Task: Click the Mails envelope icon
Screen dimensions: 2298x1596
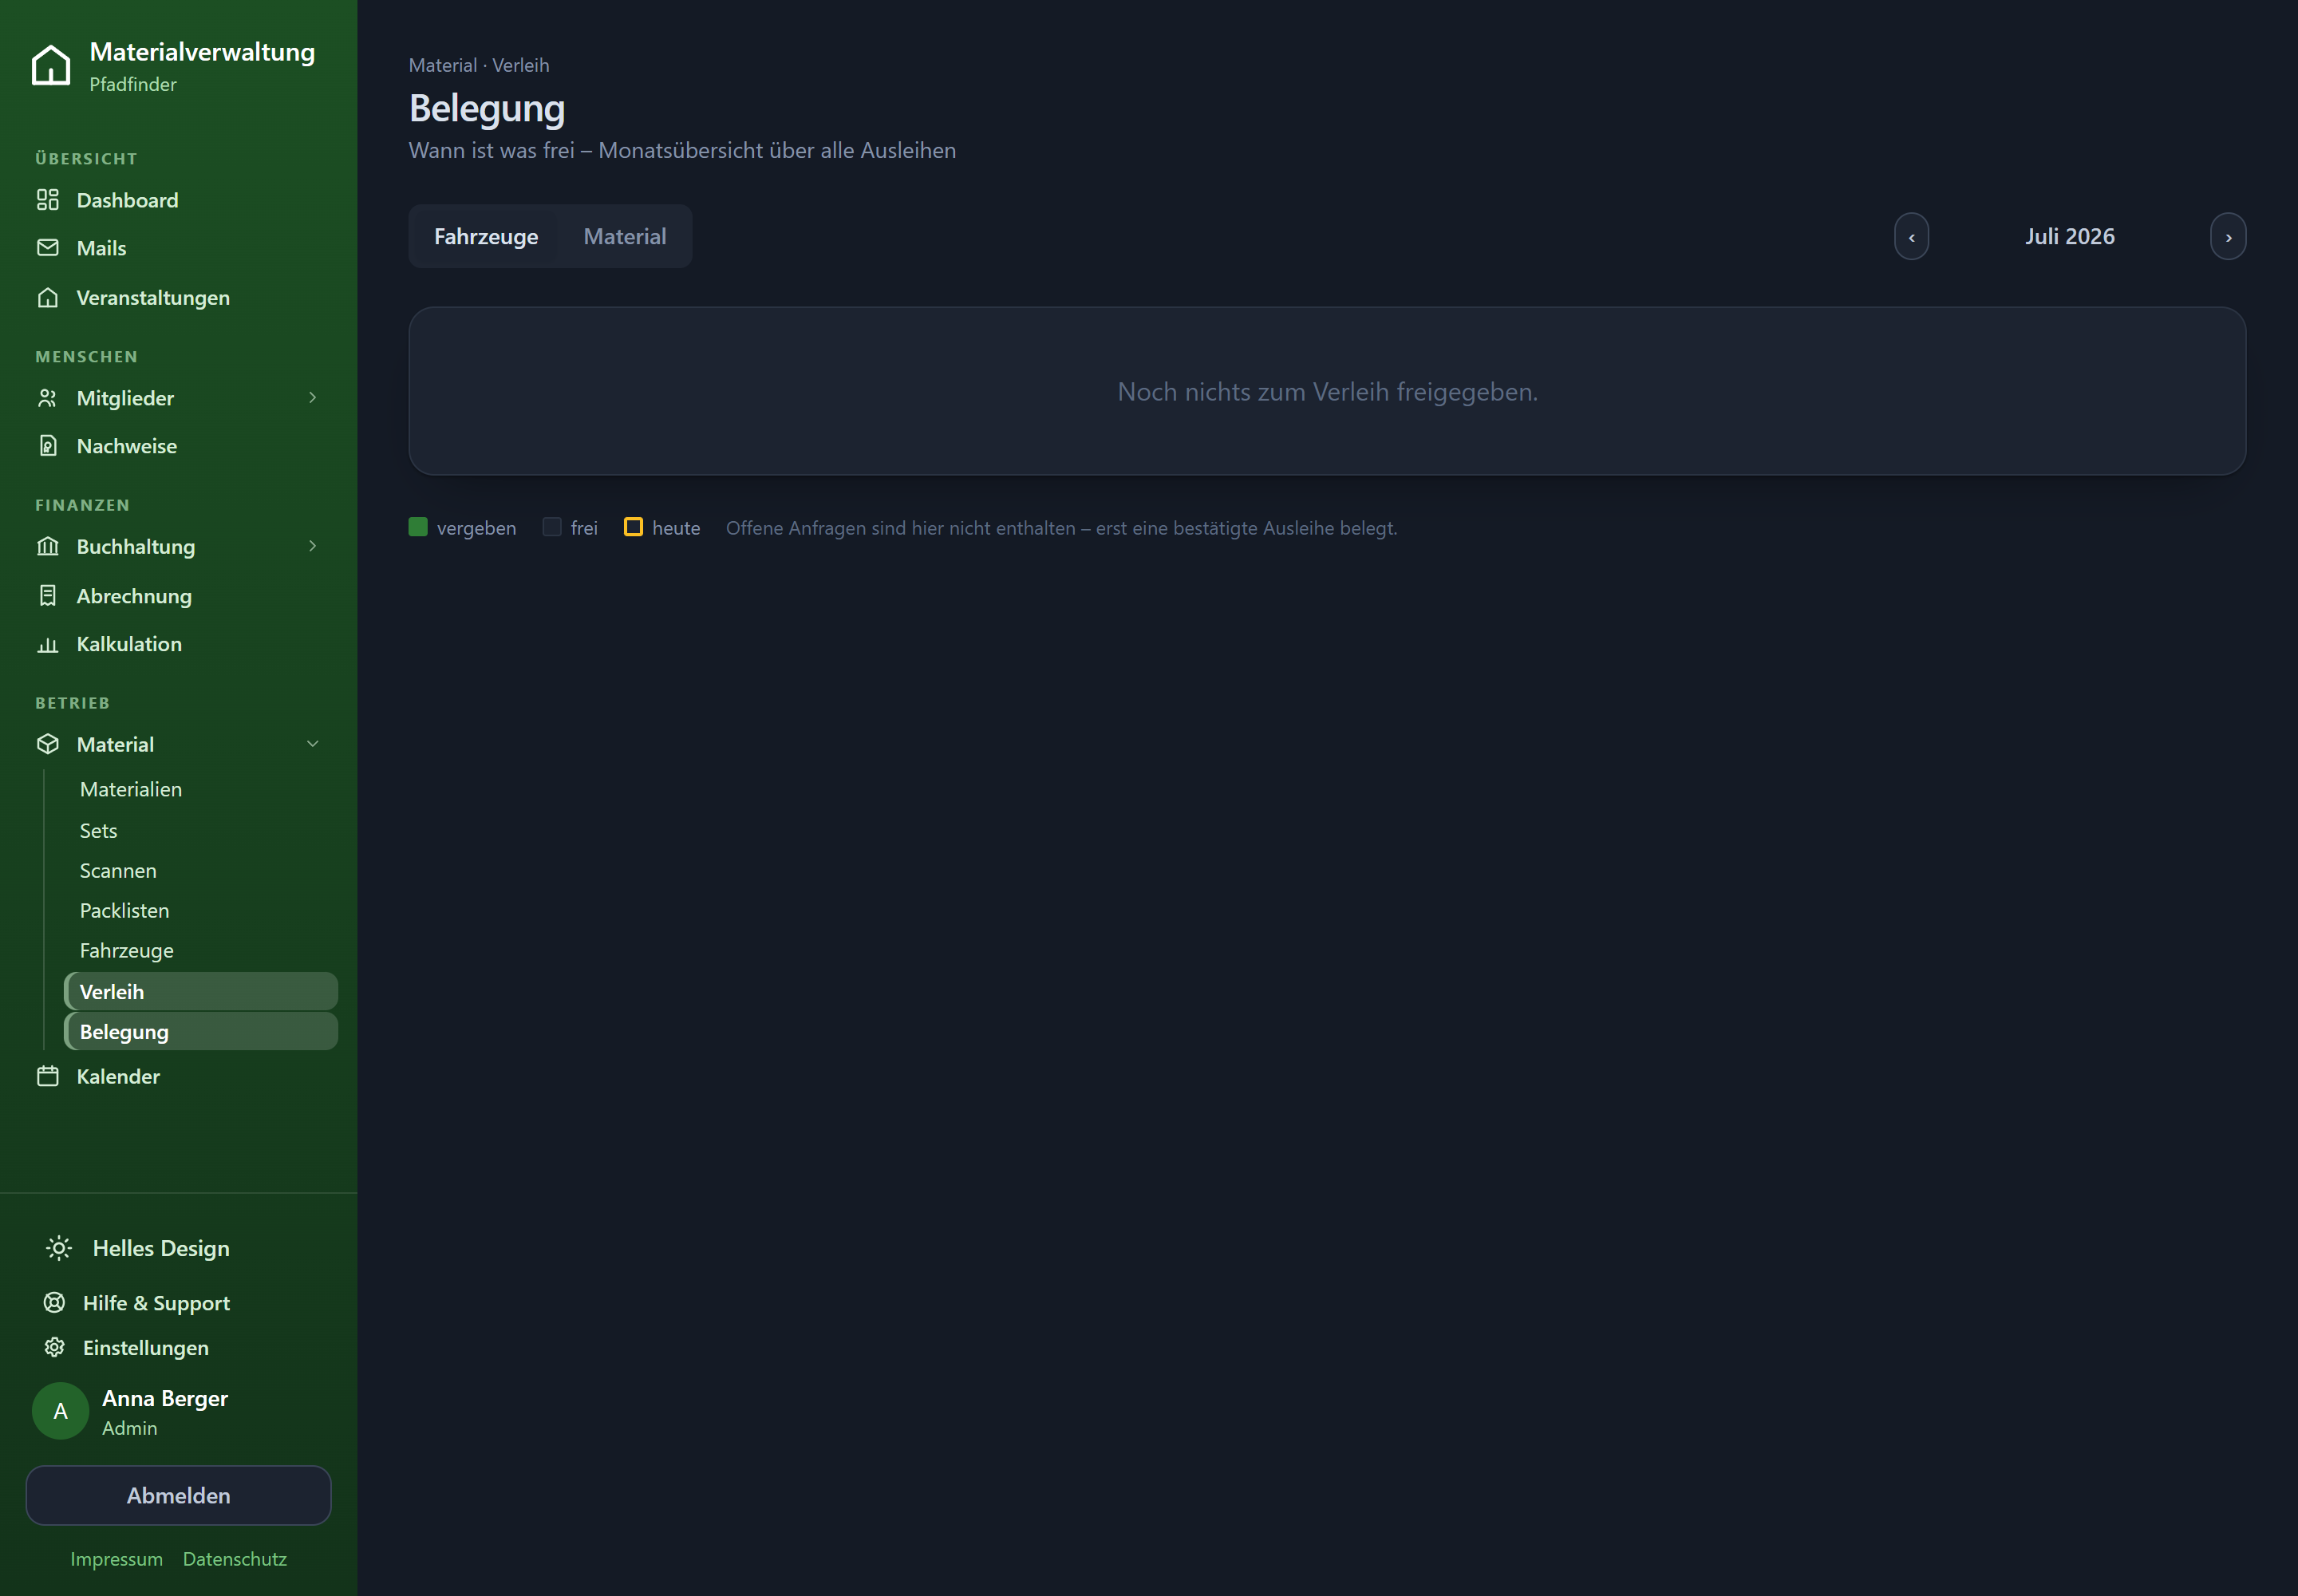Action: click(48, 248)
